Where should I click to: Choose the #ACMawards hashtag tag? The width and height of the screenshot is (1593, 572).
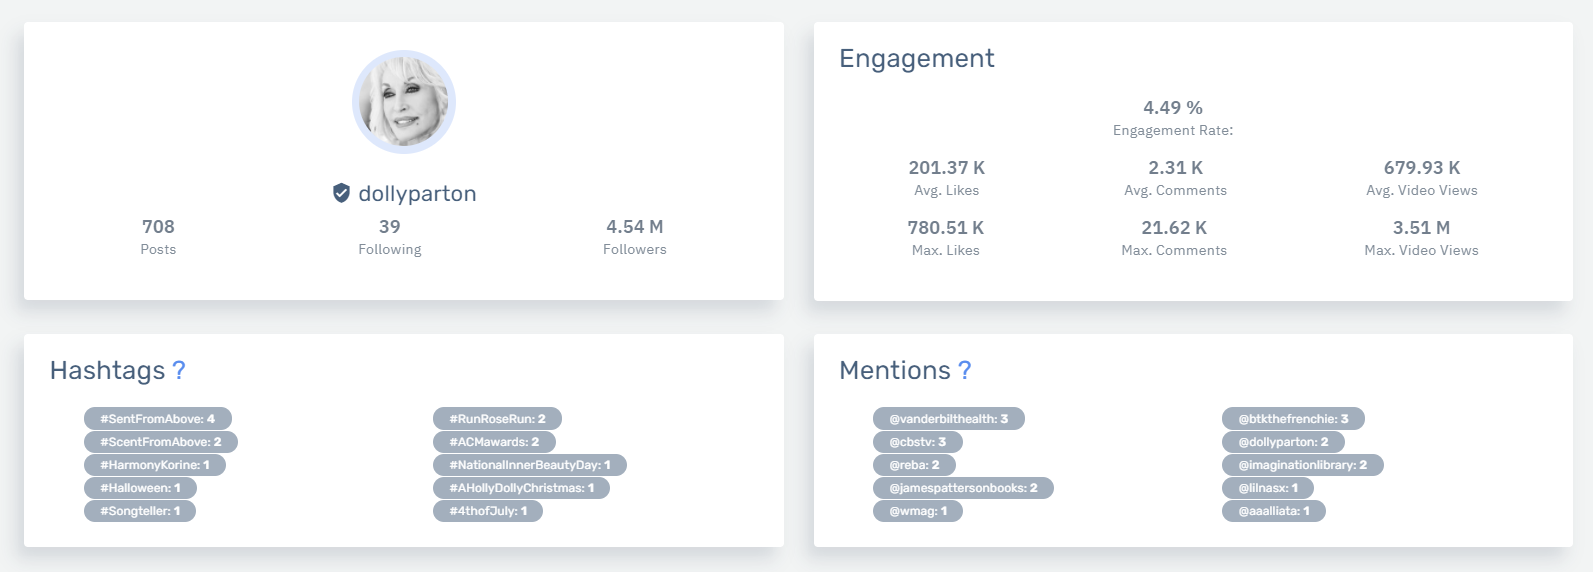point(494,442)
